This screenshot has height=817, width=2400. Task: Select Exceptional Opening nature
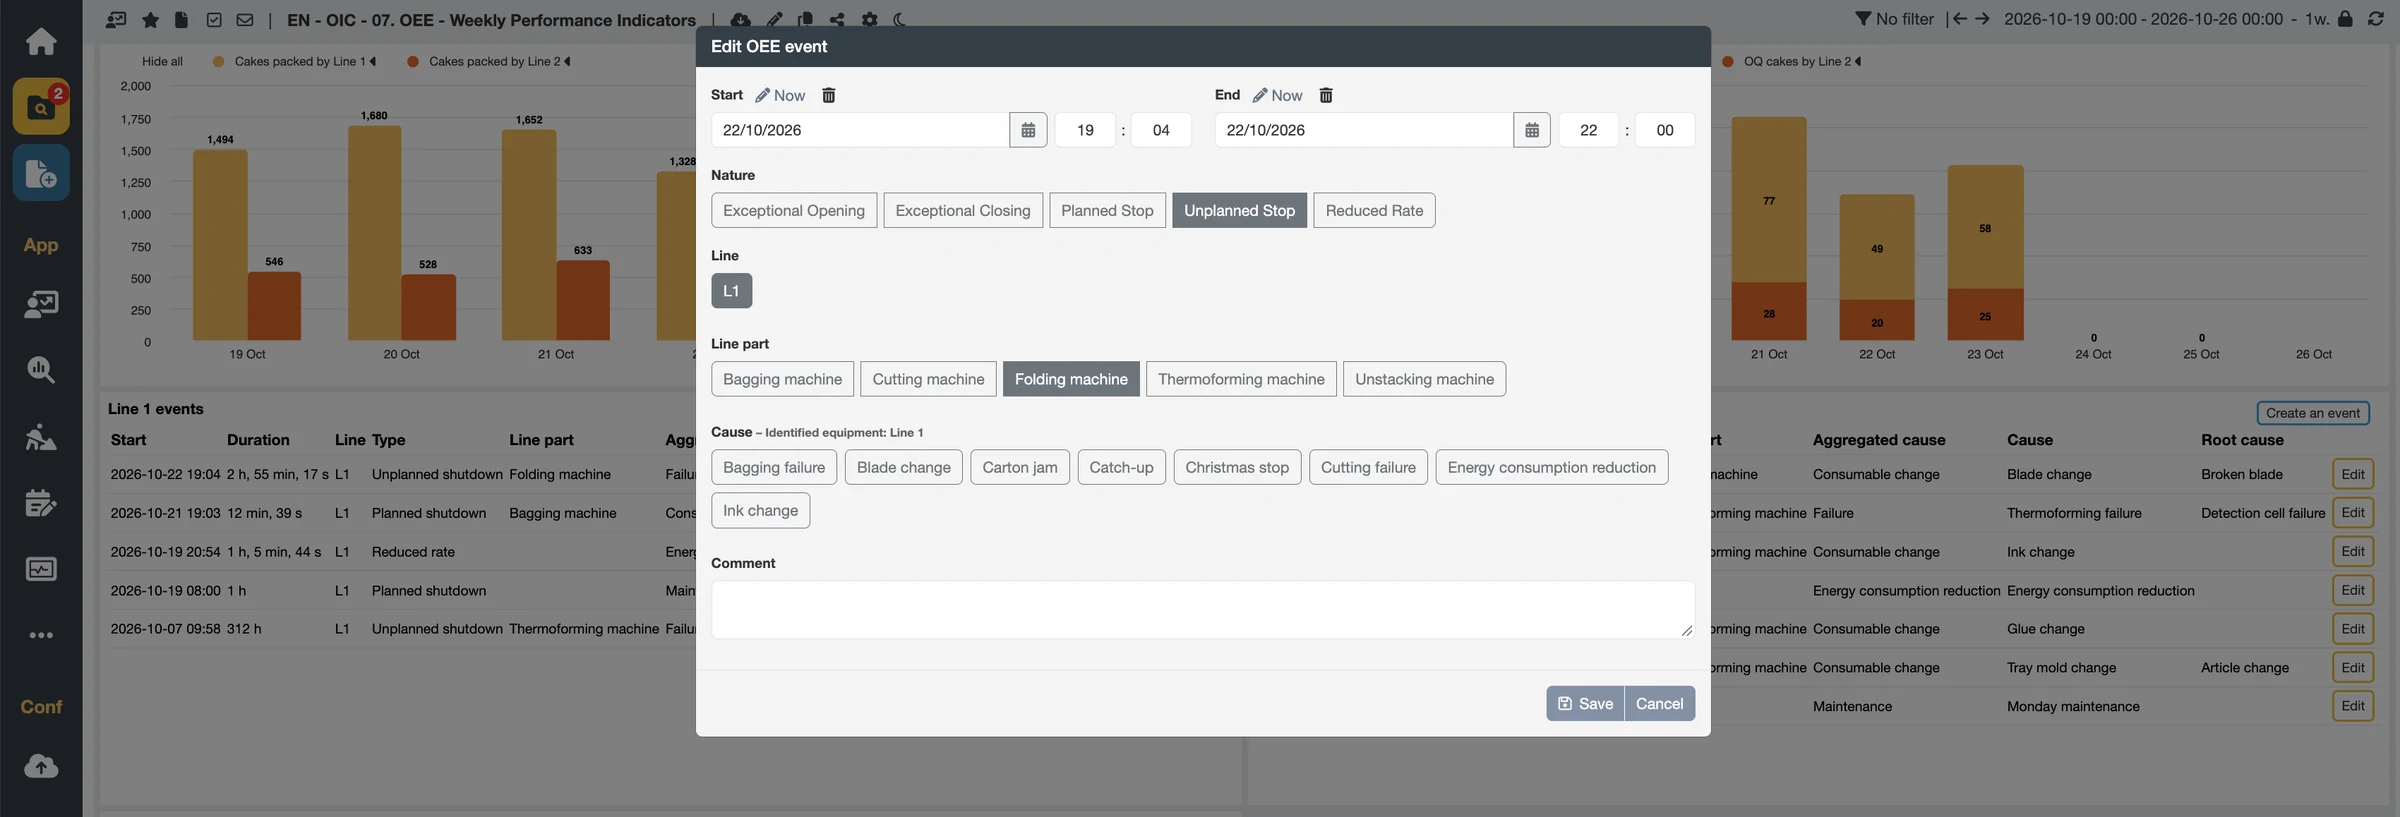coord(794,210)
